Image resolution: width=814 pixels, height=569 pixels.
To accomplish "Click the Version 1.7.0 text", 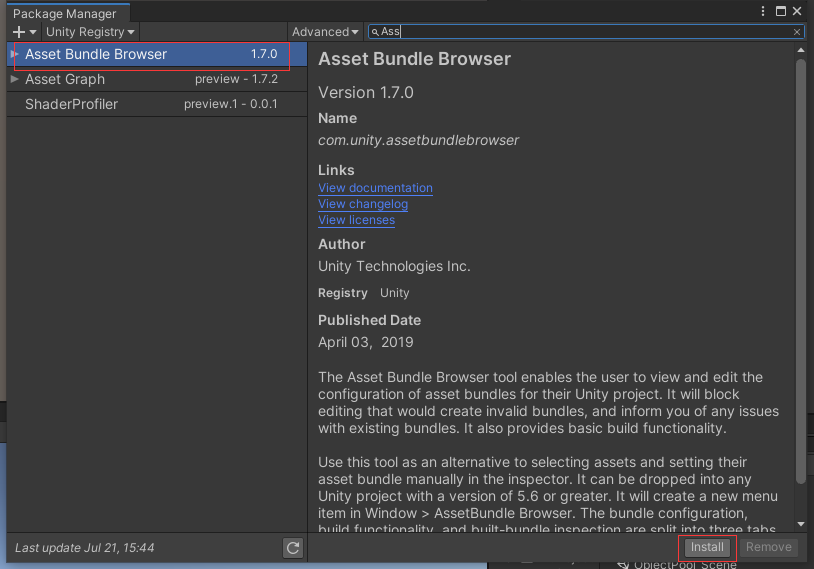I will (x=366, y=92).
